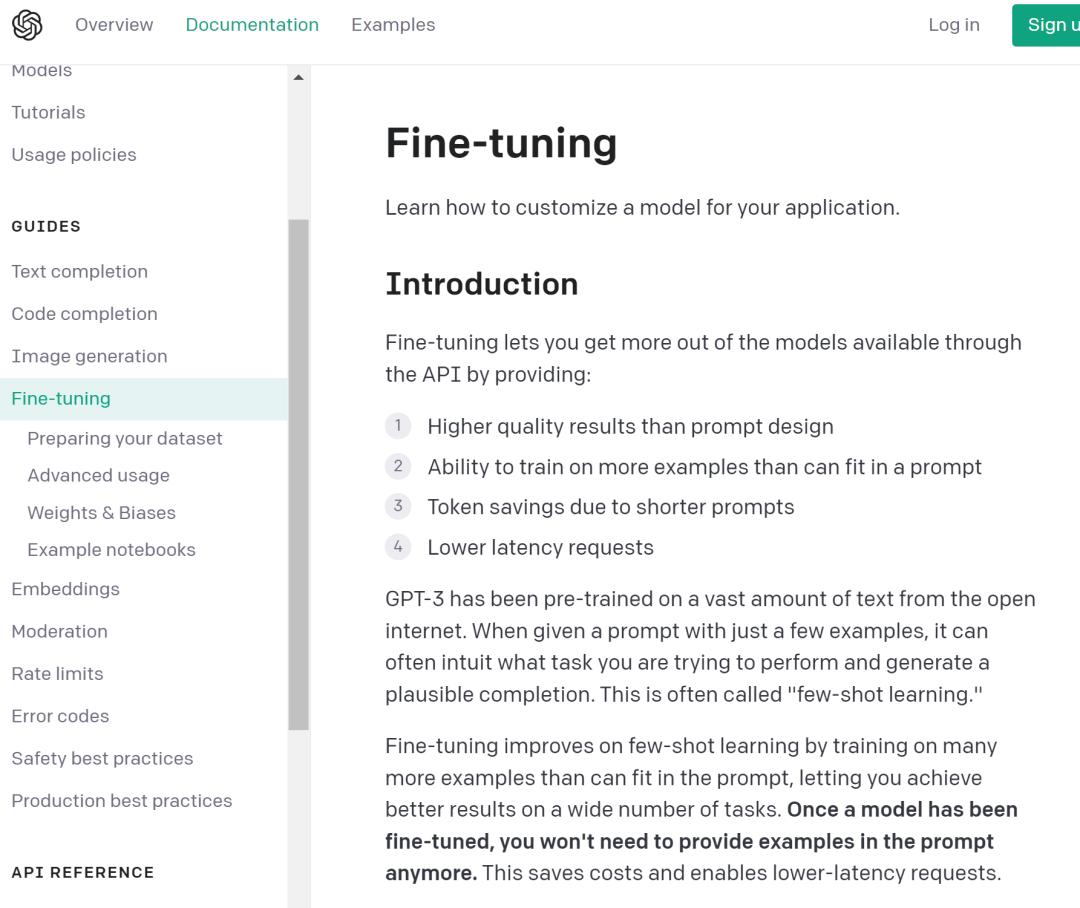This screenshot has width=1080, height=908.
Task: Open the Overview tab
Action: (x=114, y=25)
